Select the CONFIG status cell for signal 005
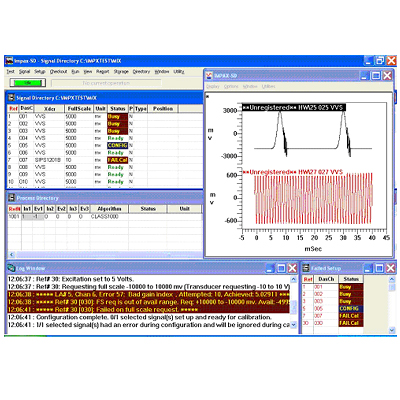400x400 pixels. coord(117,145)
